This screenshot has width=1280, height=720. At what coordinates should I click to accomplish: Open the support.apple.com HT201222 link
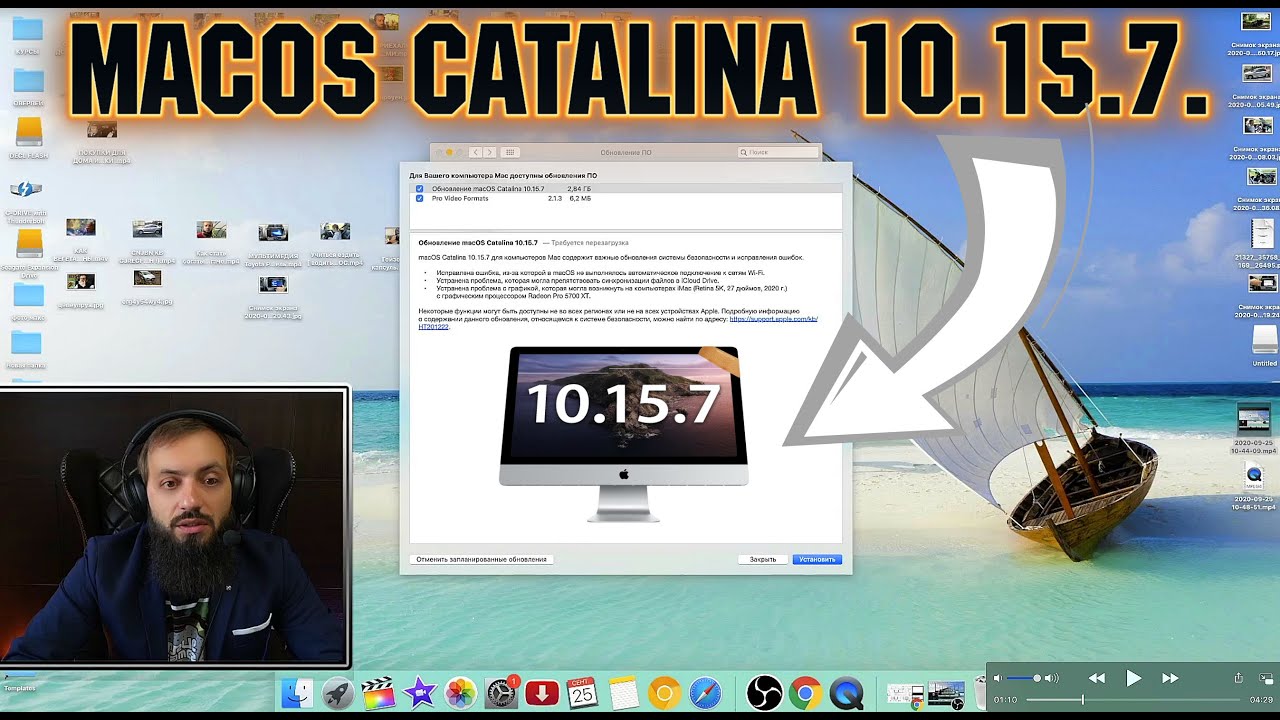(x=774, y=318)
